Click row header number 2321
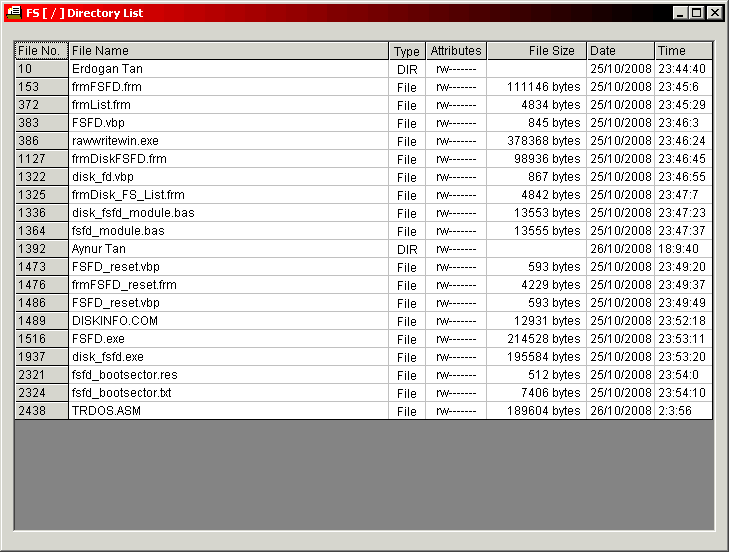 pyautogui.click(x=41, y=375)
